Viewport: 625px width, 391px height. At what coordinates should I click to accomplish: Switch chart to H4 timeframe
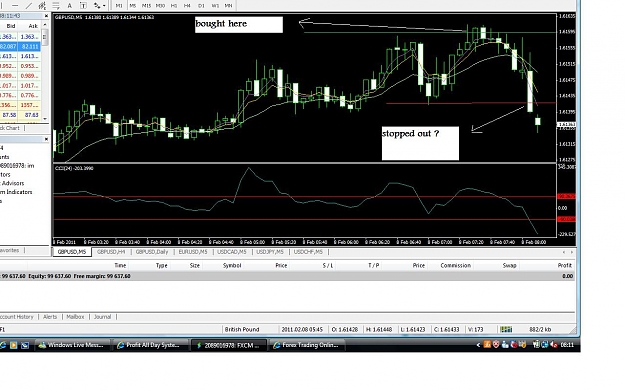187,6
